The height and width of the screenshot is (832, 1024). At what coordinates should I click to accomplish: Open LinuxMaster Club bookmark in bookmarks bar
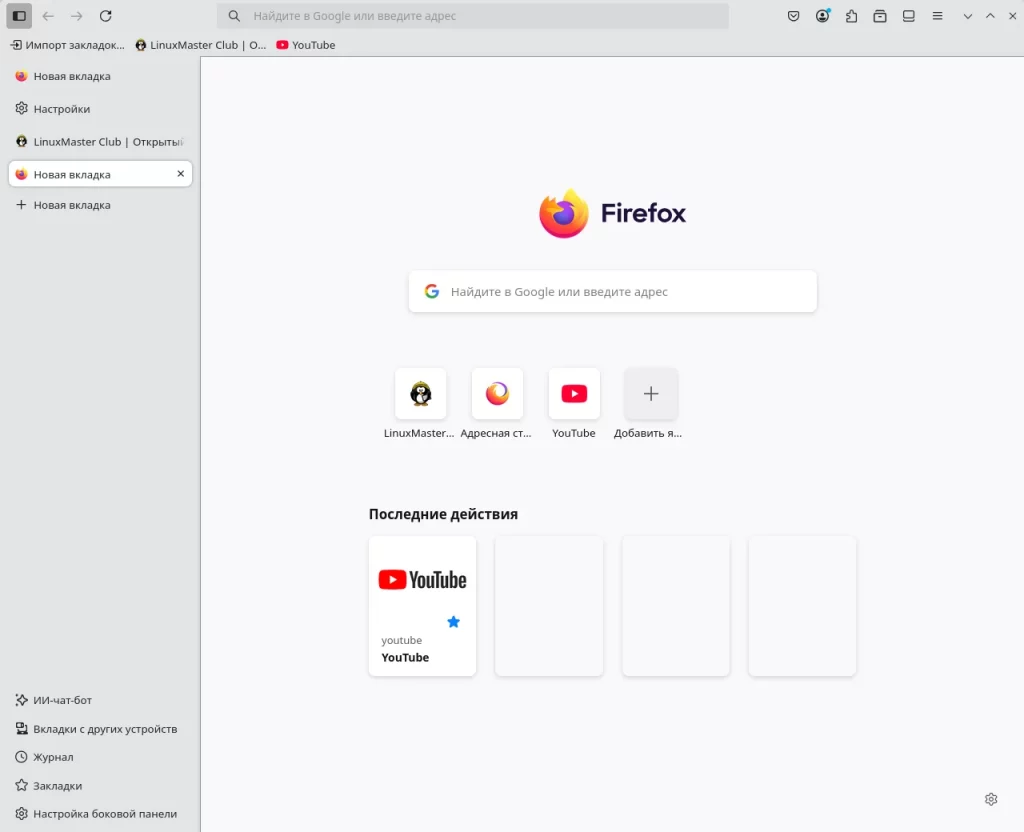[201, 45]
